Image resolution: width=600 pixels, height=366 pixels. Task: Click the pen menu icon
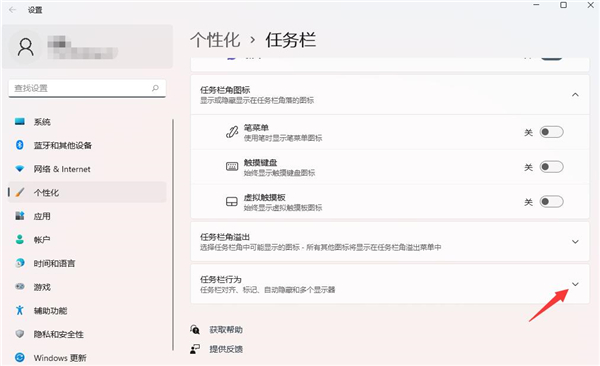232,132
